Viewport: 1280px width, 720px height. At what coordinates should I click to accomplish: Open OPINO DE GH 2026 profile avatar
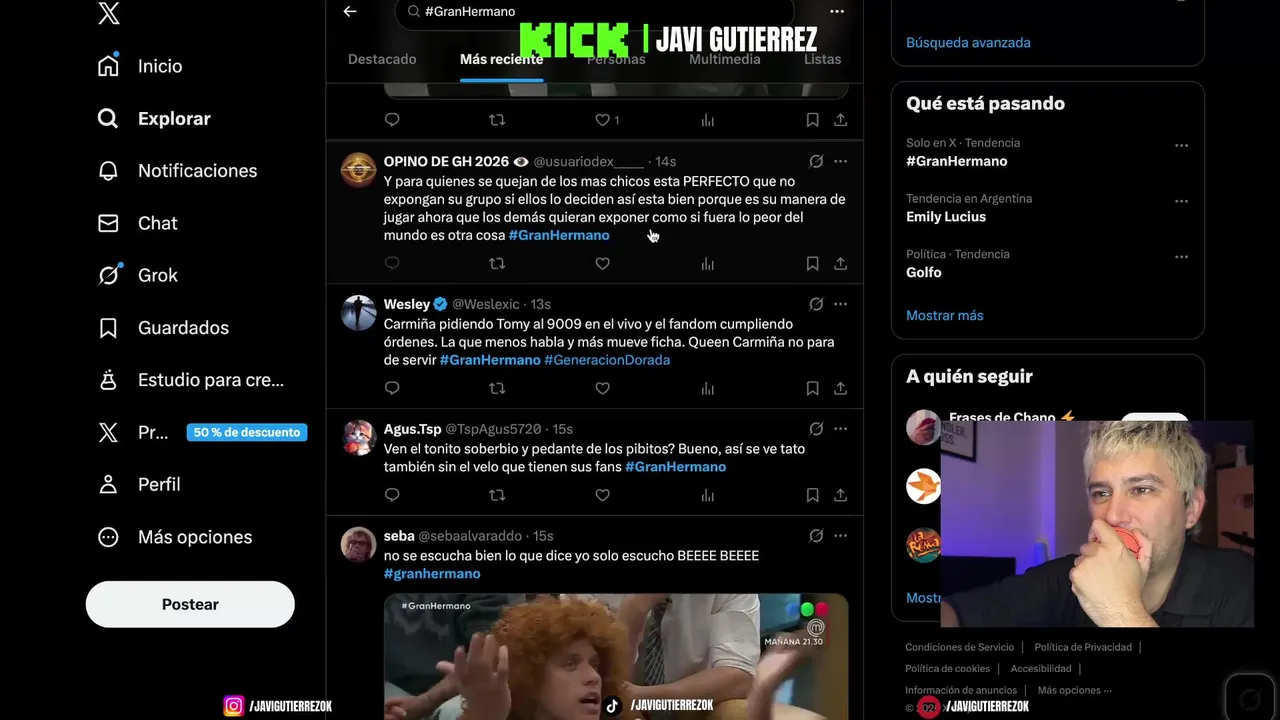click(x=359, y=170)
